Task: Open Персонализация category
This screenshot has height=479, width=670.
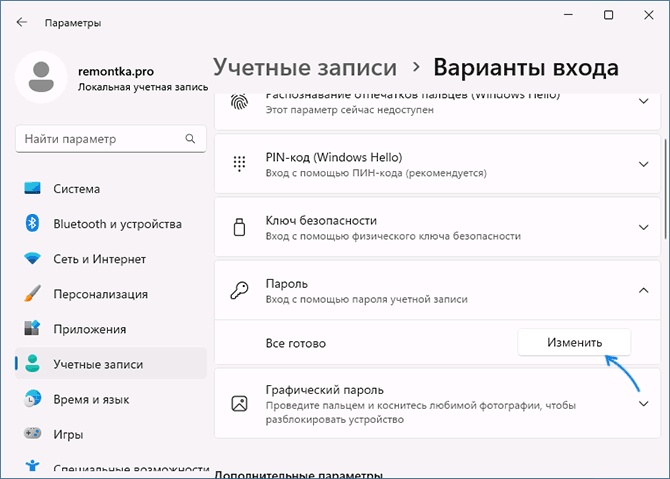Action: click(x=111, y=294)
